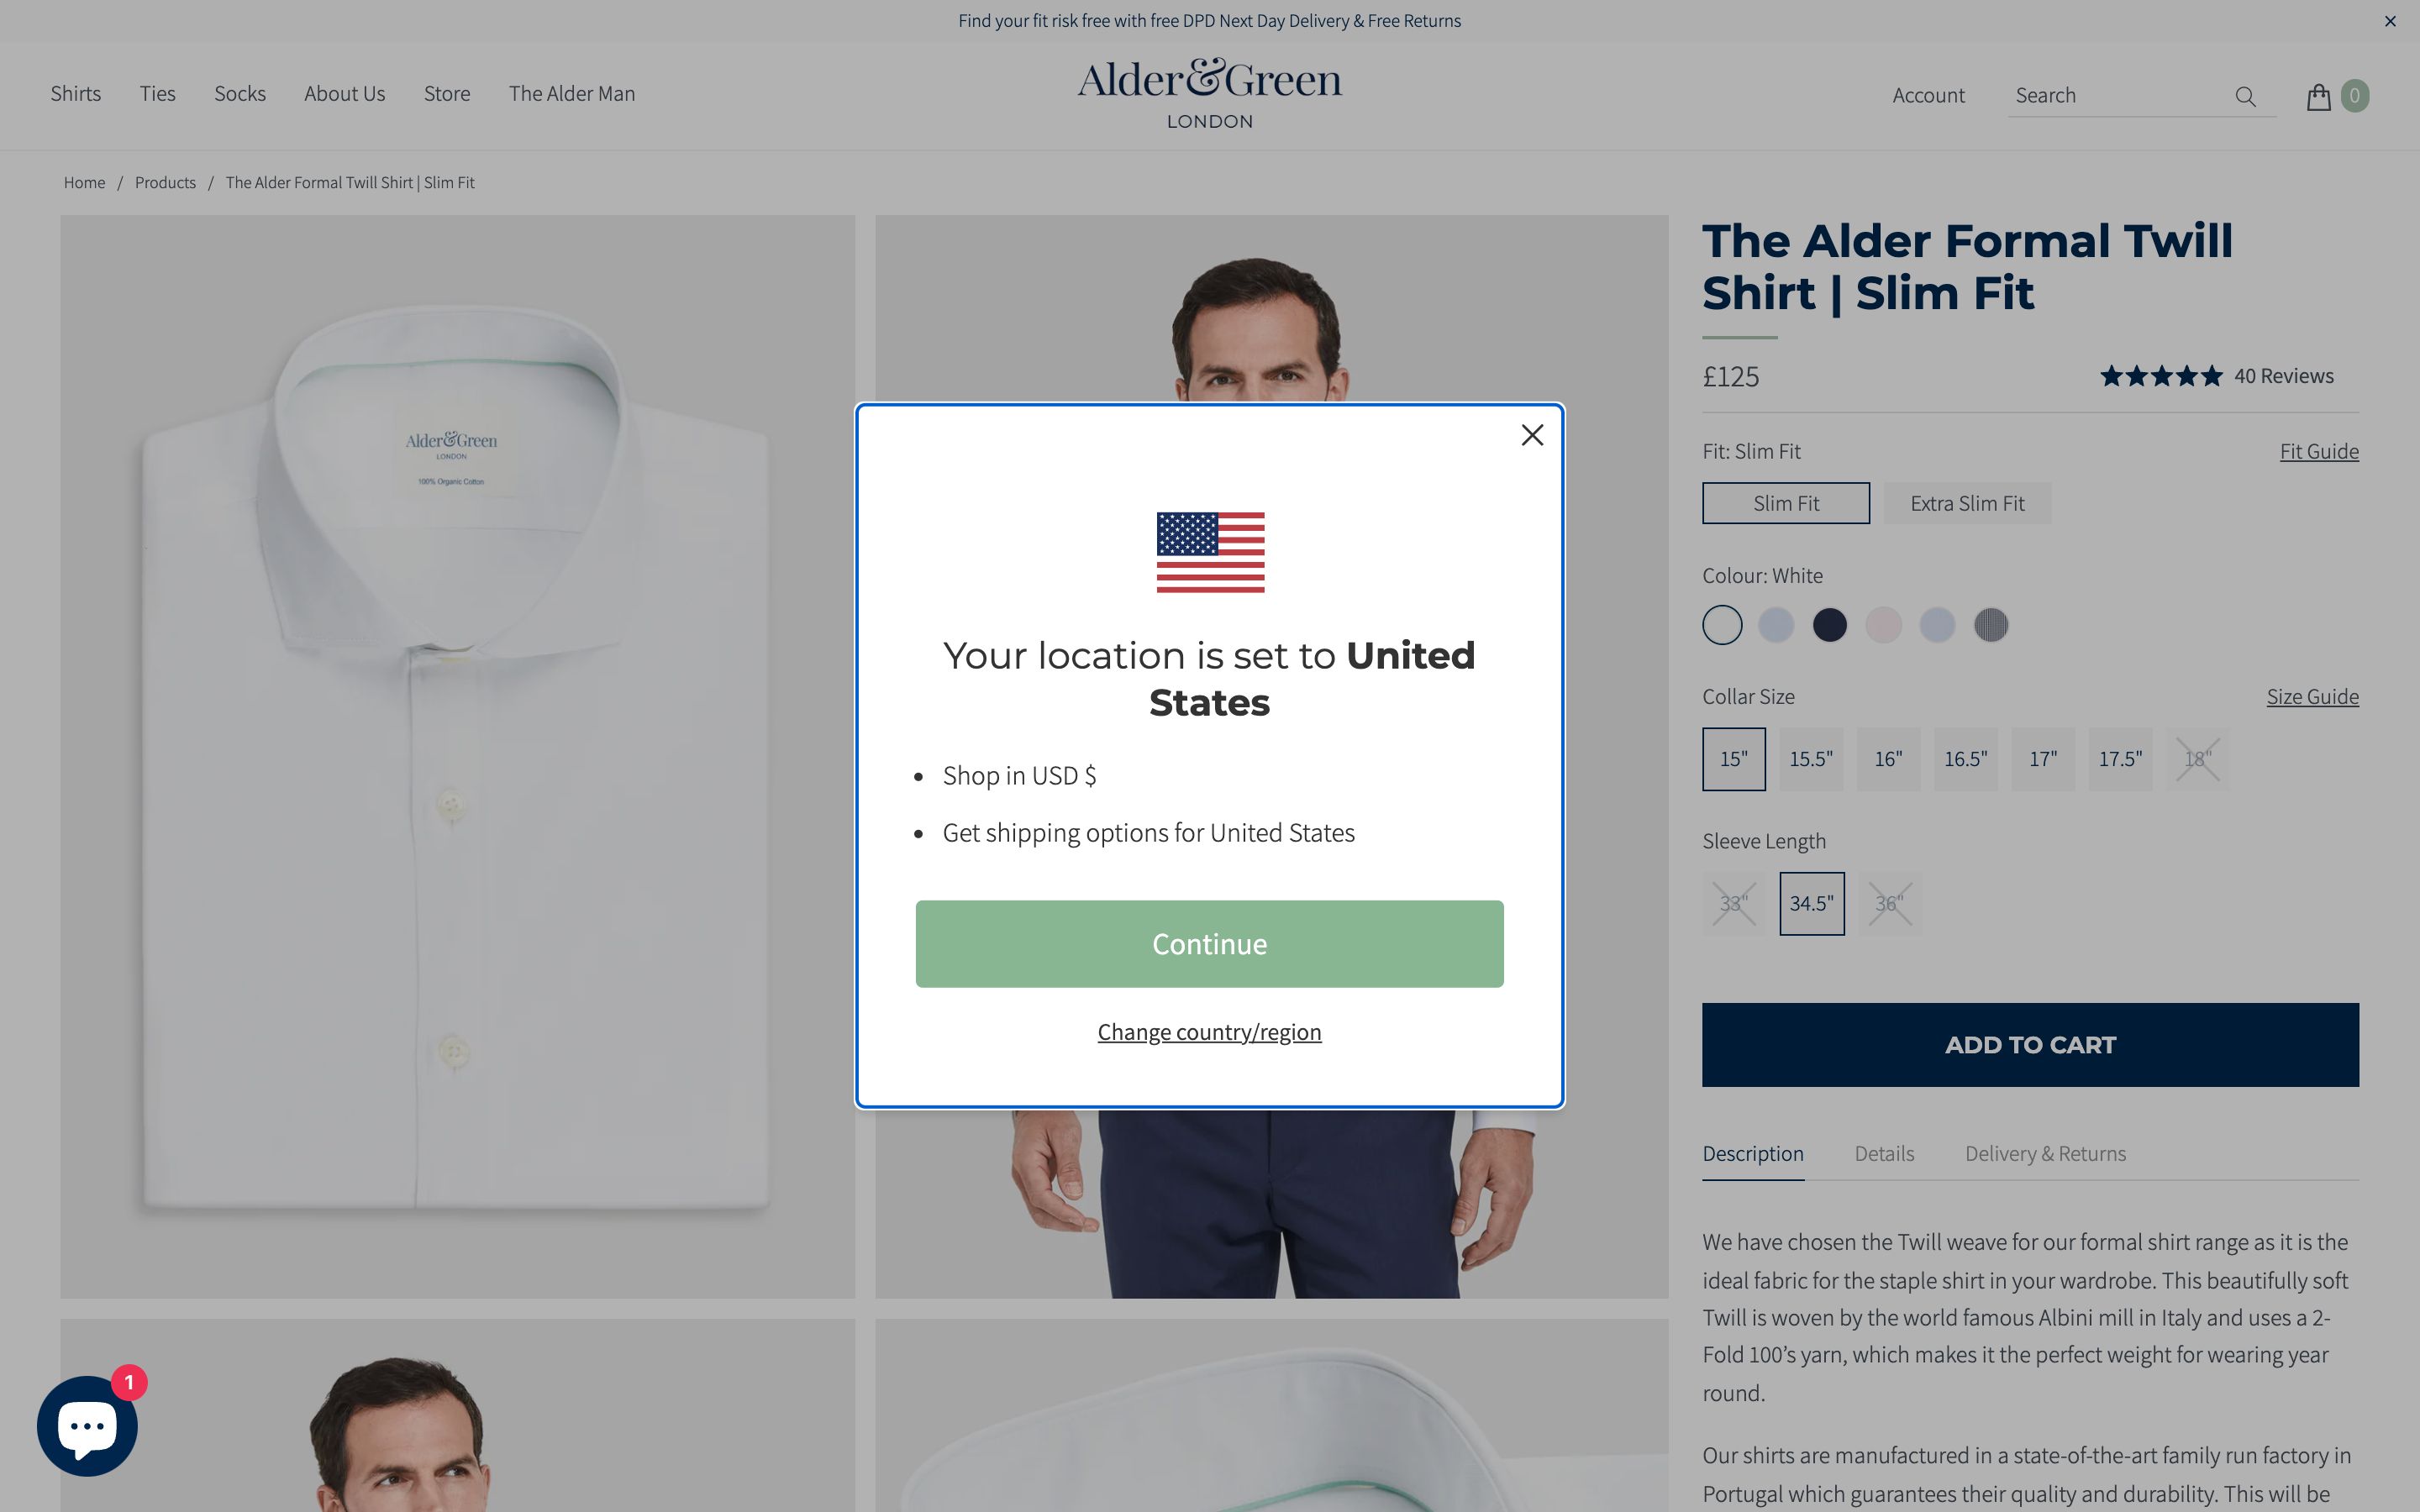Screen dimensions: 2420x1512
Task: Select the Extra Slim Fit option
Action: [1967, 503]
